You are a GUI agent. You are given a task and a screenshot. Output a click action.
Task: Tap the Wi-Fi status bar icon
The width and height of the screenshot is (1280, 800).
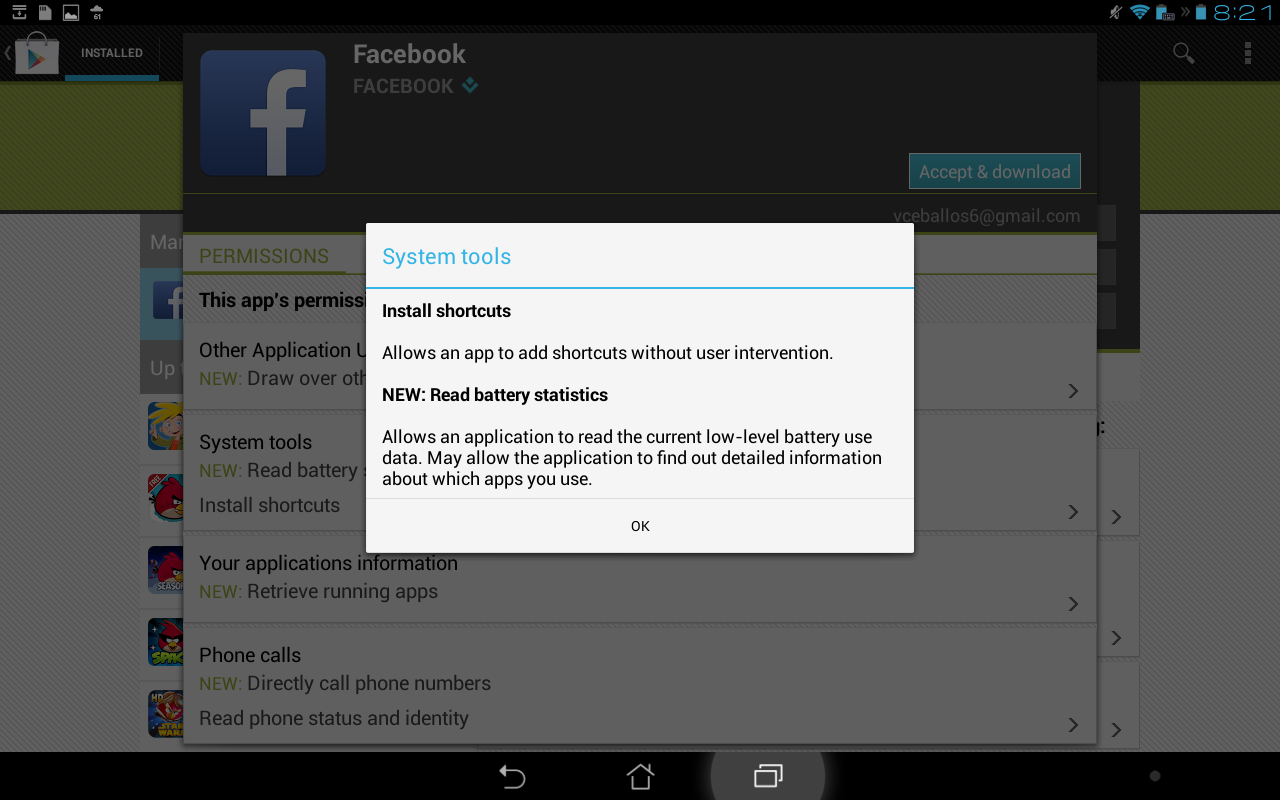tap(1139, 12)
